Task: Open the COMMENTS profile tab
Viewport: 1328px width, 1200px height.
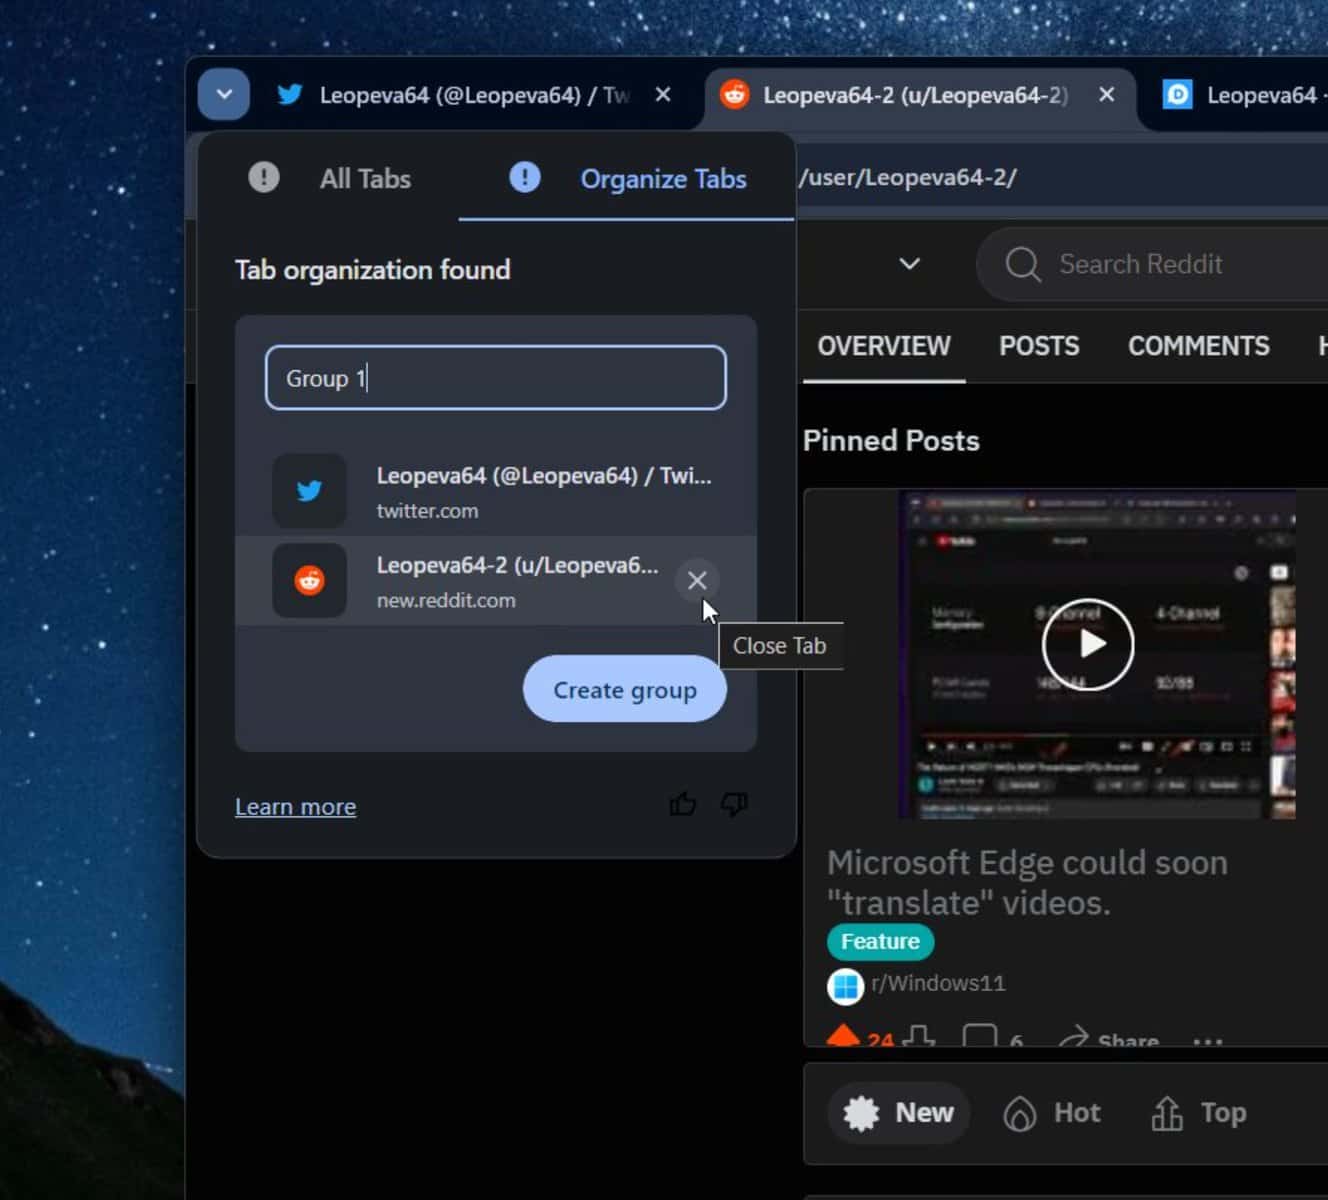Action: coord(1199,346)
